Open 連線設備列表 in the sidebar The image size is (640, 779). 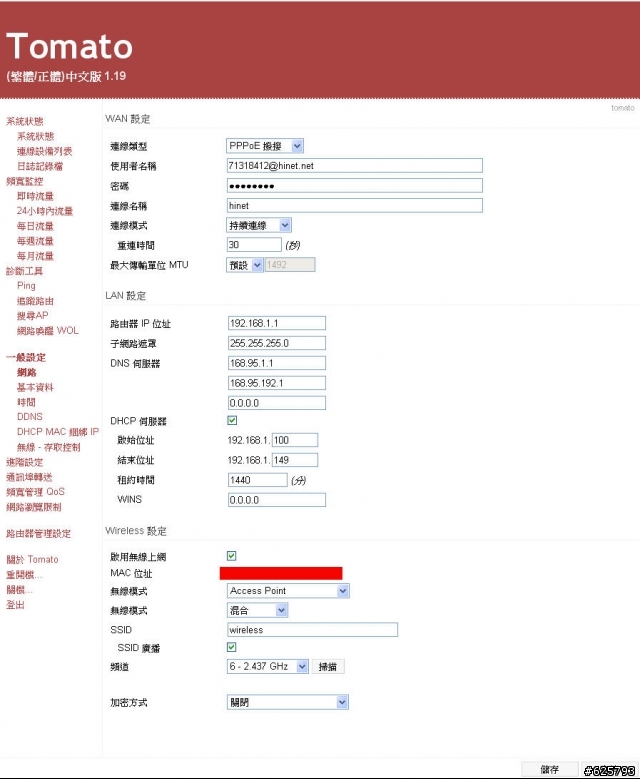tap(44, 151)
